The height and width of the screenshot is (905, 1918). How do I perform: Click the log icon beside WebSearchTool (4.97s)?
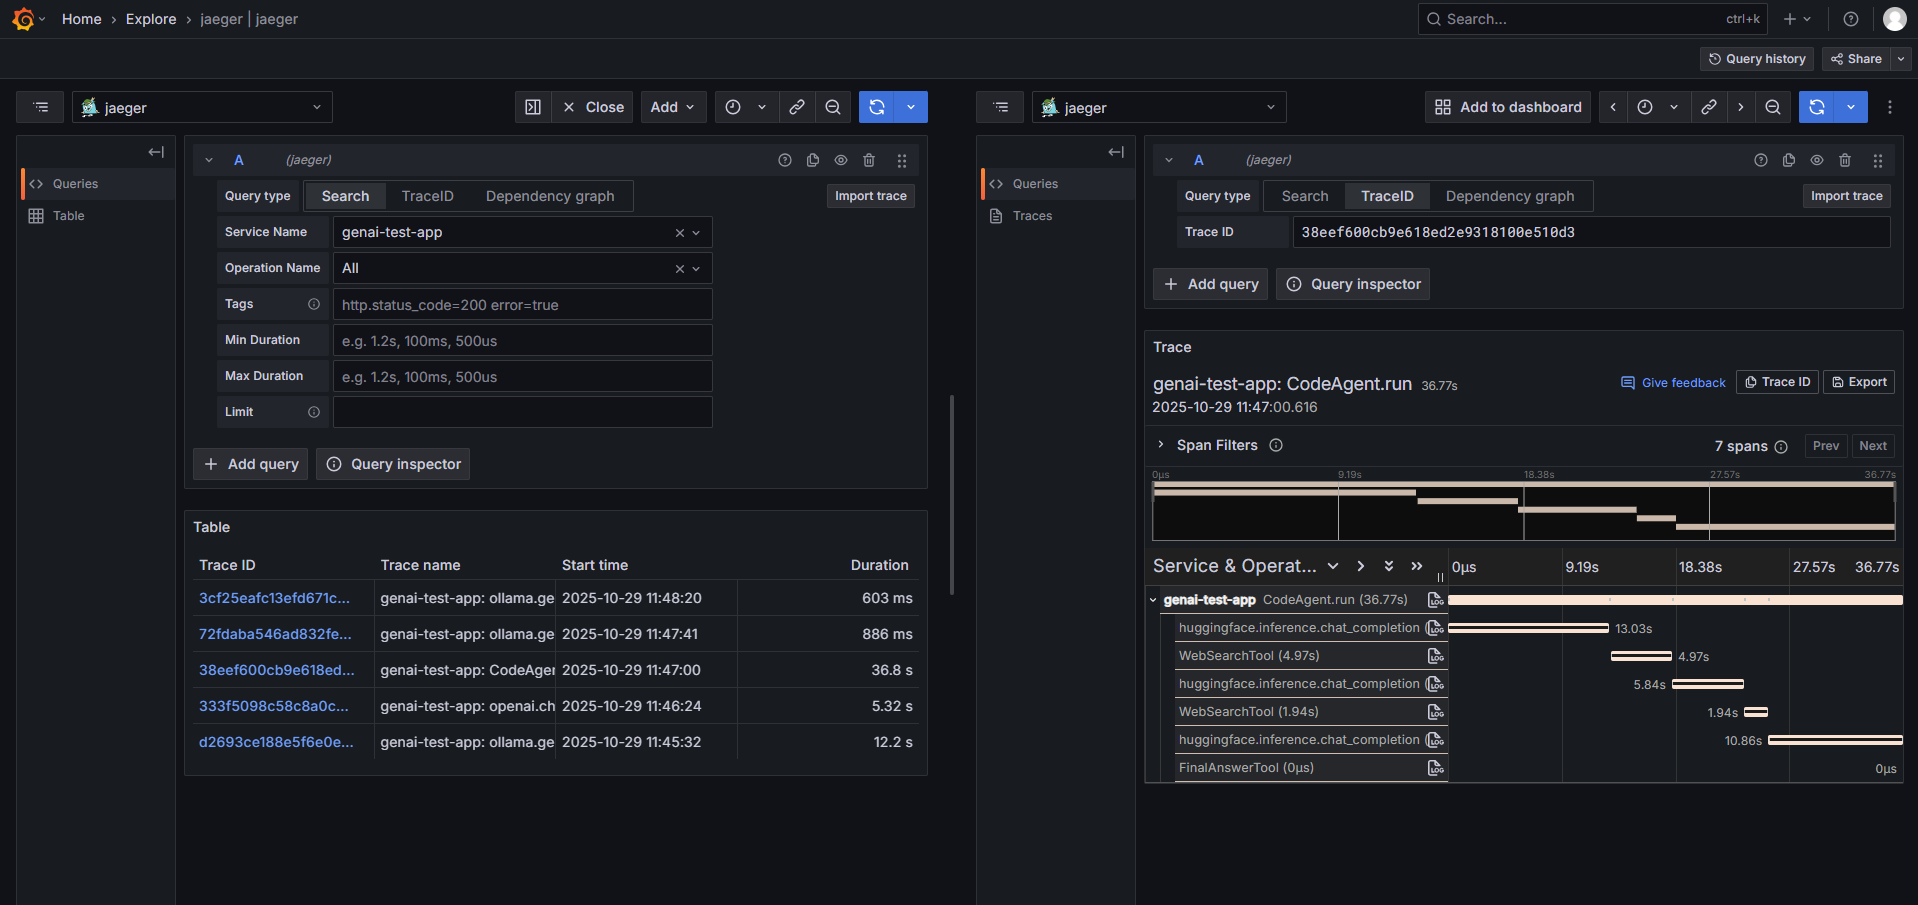pos(1436,656)
